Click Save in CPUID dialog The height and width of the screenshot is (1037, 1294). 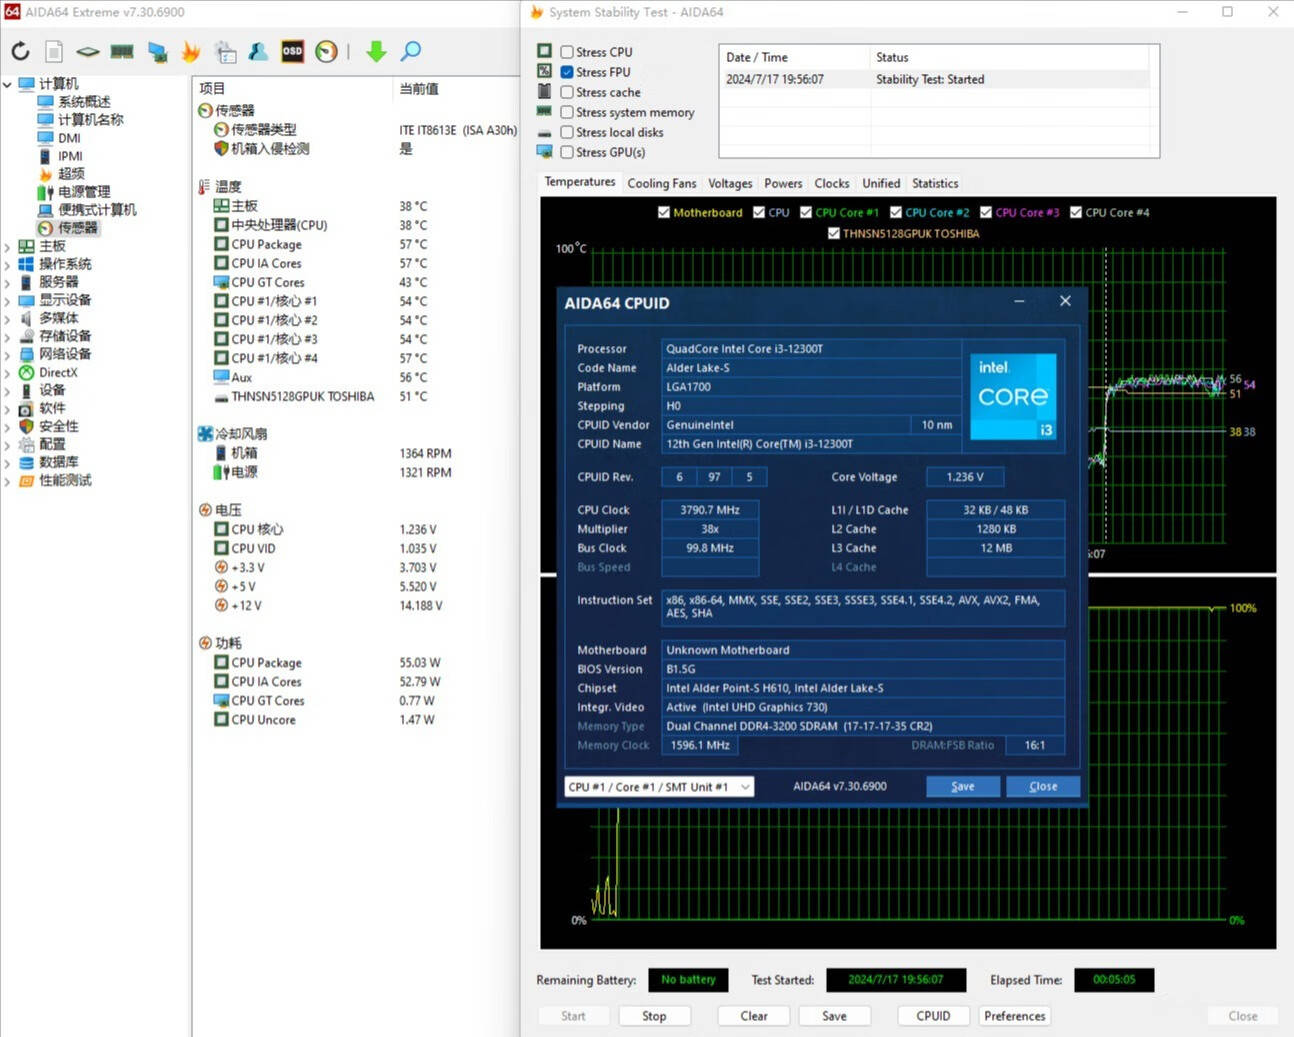point(963,786)
